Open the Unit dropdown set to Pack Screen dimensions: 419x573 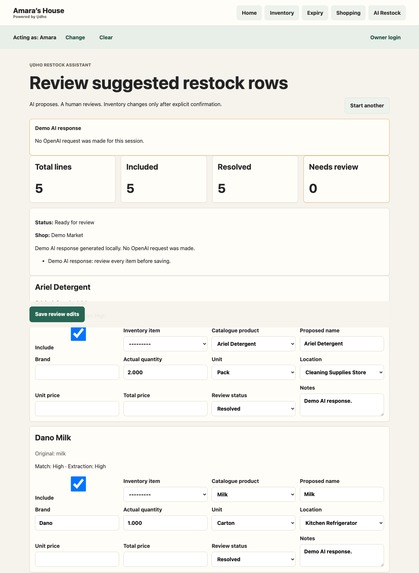[x=254, y=372]
